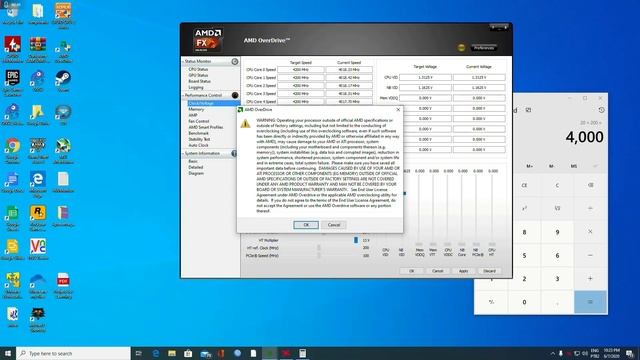This screenshot has width=640, height=360.
Task: Open Microsoft Edge from the taskbar
Action: (156, 353)
